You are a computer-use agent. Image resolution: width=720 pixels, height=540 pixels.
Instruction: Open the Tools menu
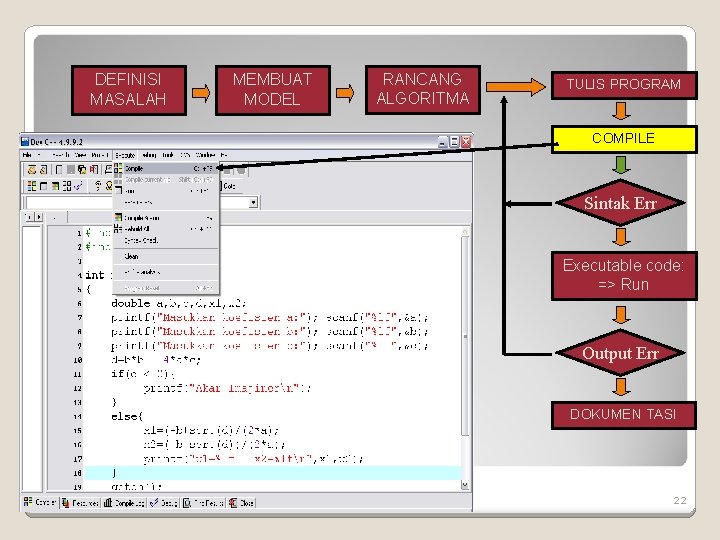[168, 155]
